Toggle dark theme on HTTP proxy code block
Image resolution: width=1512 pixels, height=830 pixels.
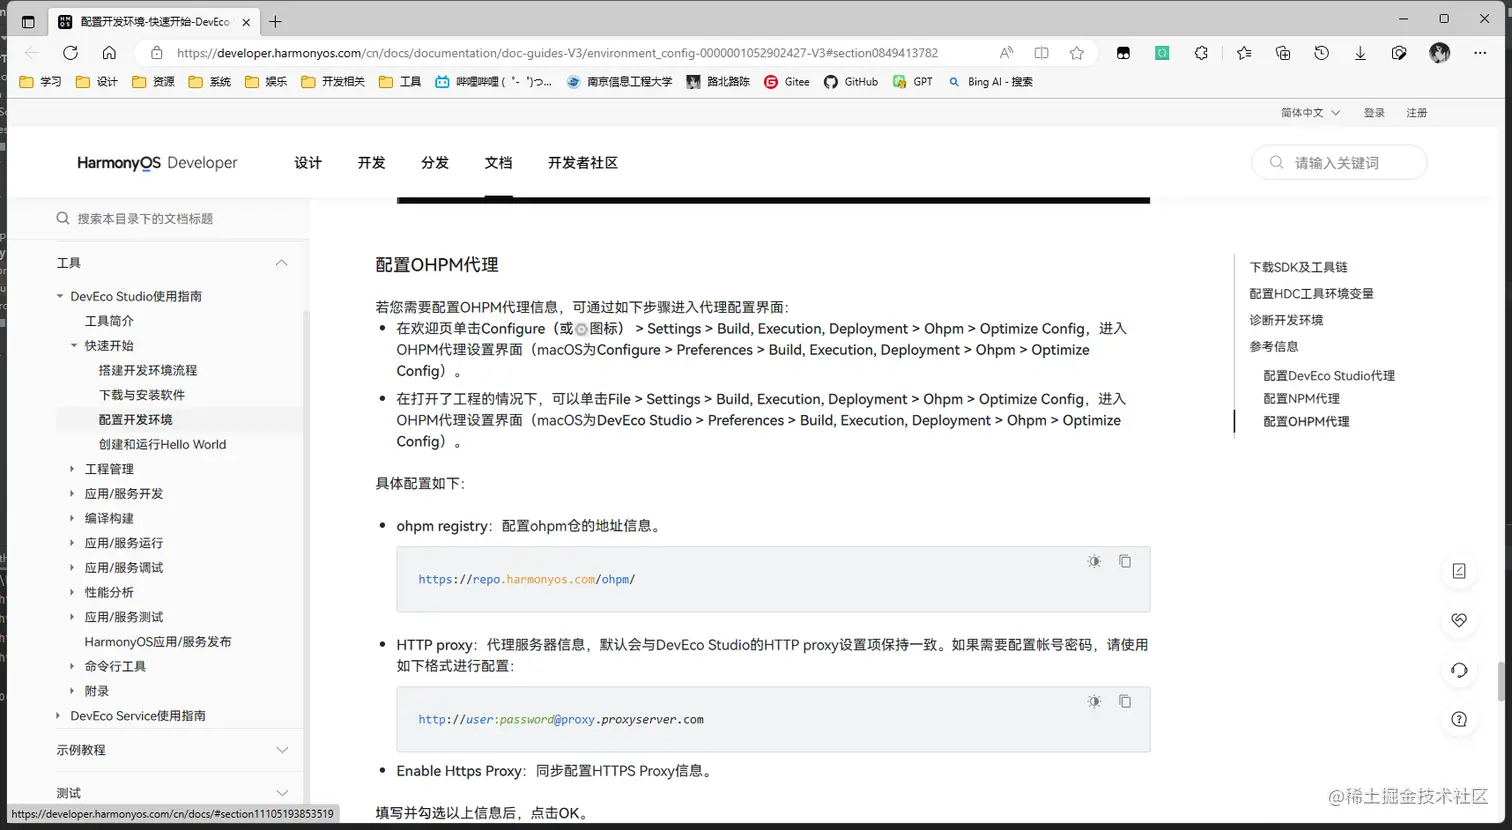point(1094,702)
